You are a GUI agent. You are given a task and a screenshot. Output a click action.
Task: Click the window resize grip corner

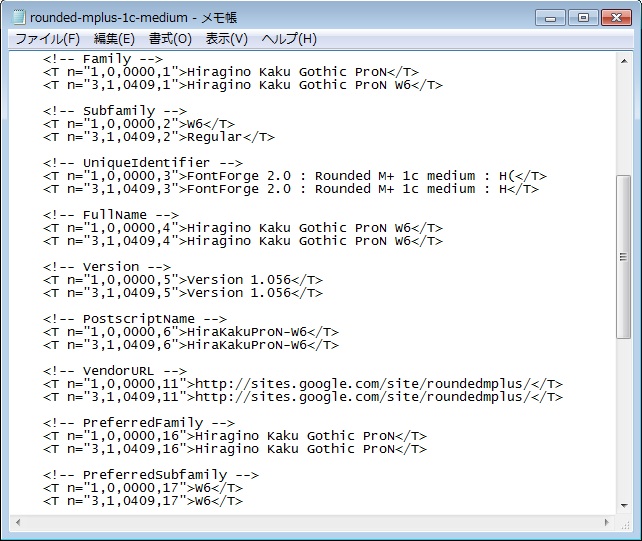point(625,524)
